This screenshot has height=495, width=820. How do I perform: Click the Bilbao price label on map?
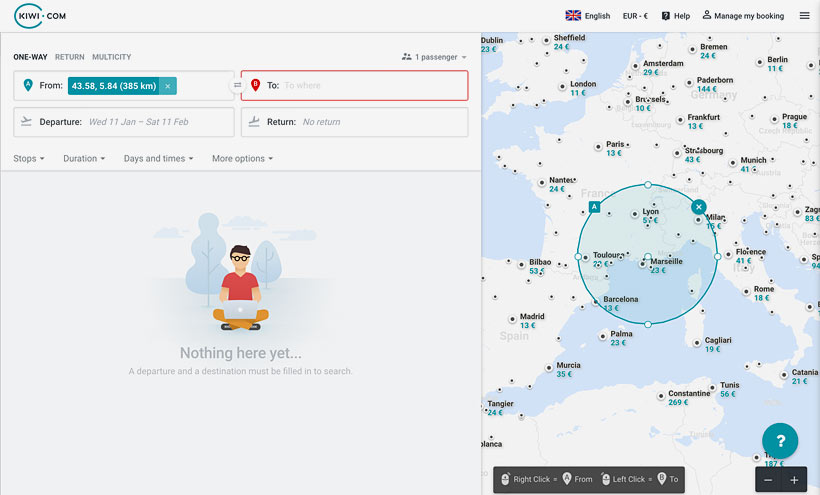pos(540,266)
